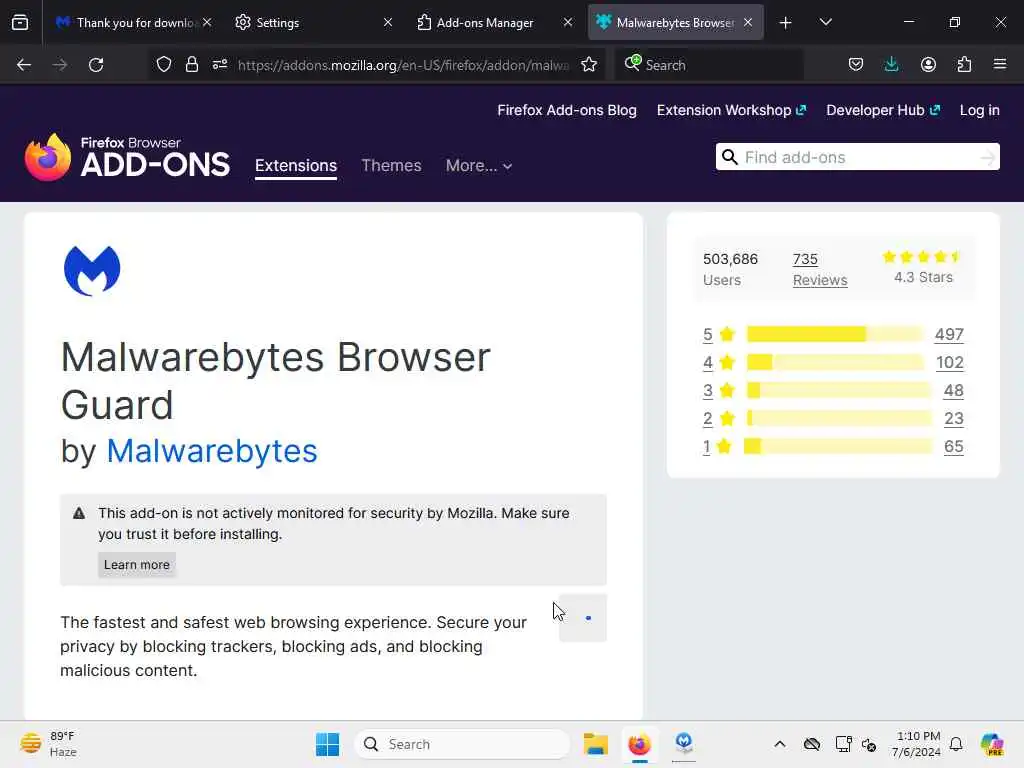The width and height of the screenshot is (1024, 768).
Task: Switch to Add-ons Manager tab
Action: click(495, 22)
